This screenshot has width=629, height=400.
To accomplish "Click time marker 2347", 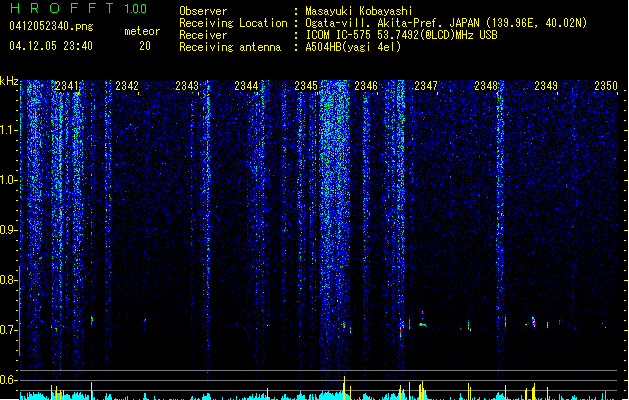I will [x=426, y=86].
